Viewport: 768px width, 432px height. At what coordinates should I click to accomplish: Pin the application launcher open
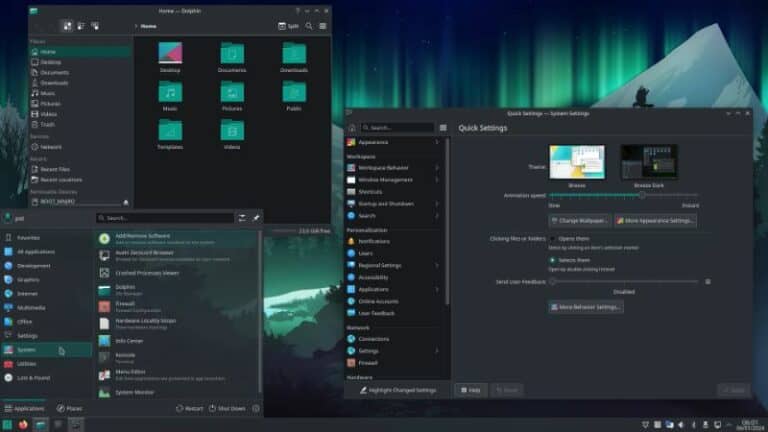[256, 218]
